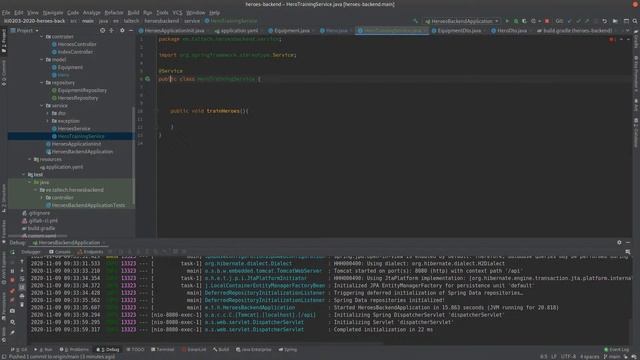Click the 'service' breadcrumb in navigation bar
This screenshot has width=640, height=360.
pyautogui.click(x=191, y=21)
